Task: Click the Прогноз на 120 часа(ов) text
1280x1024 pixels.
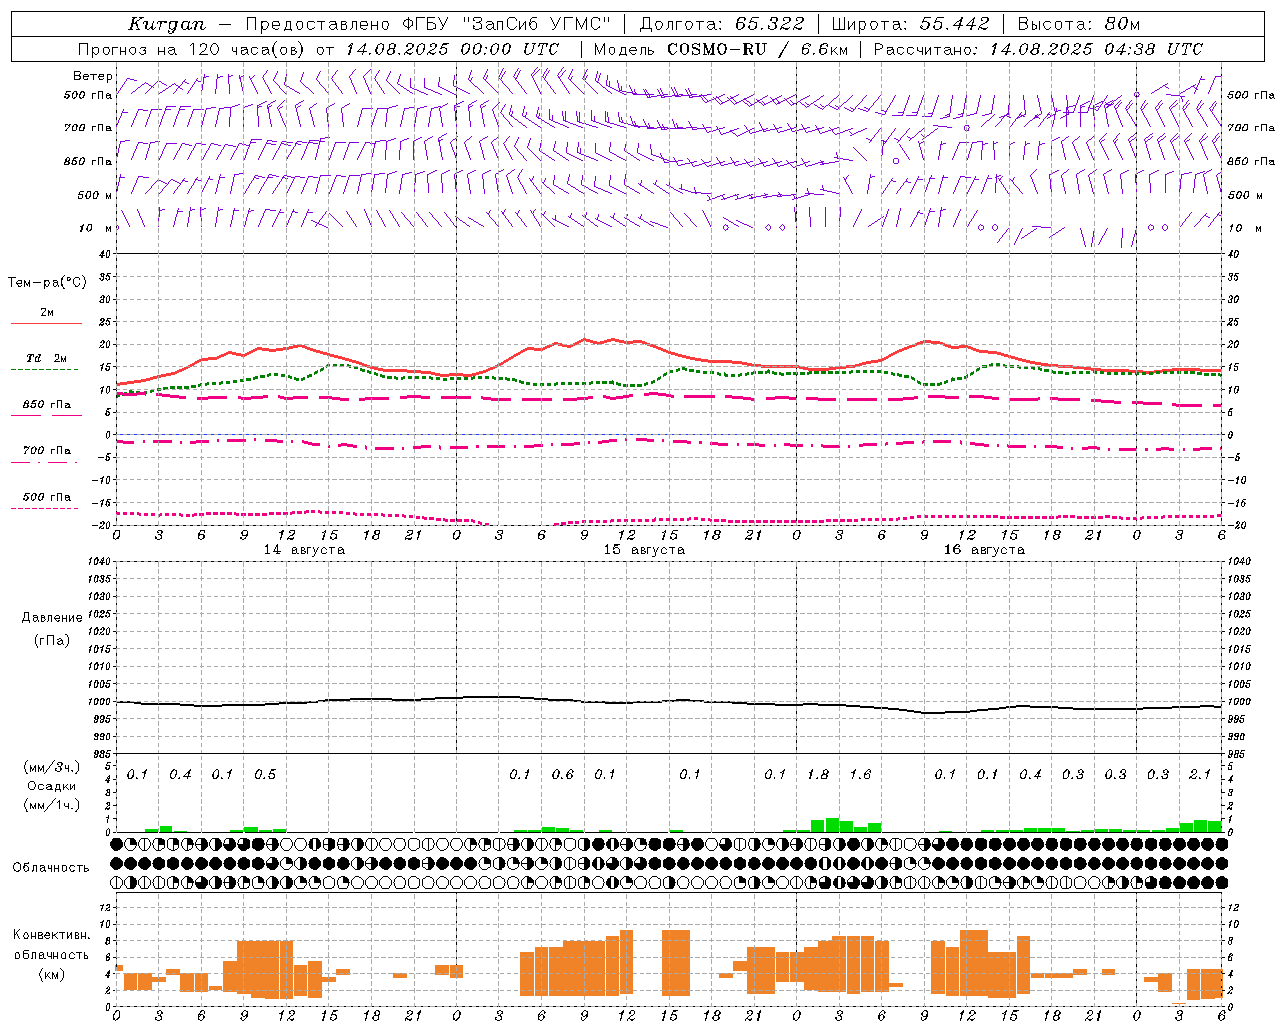Action: coord(192,49)
